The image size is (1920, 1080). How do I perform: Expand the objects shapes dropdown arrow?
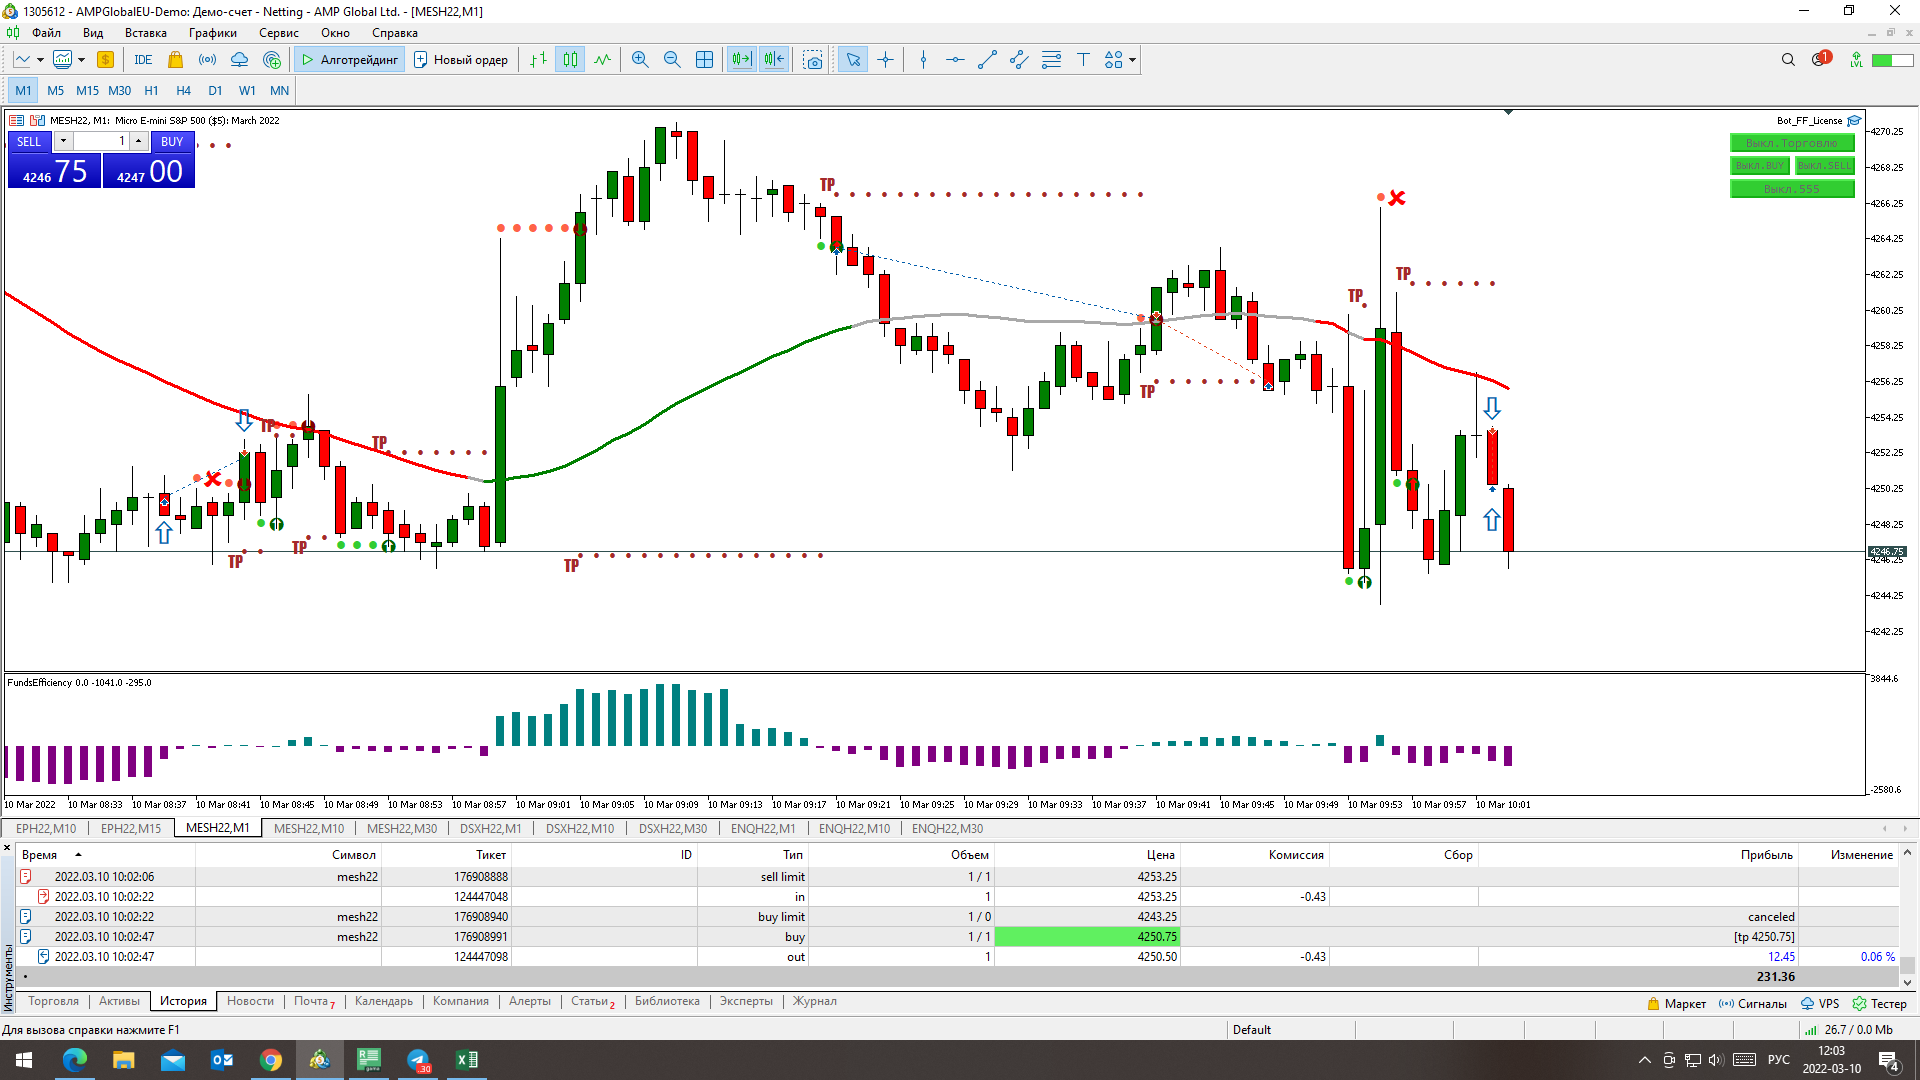click(x=1132, y=60)
